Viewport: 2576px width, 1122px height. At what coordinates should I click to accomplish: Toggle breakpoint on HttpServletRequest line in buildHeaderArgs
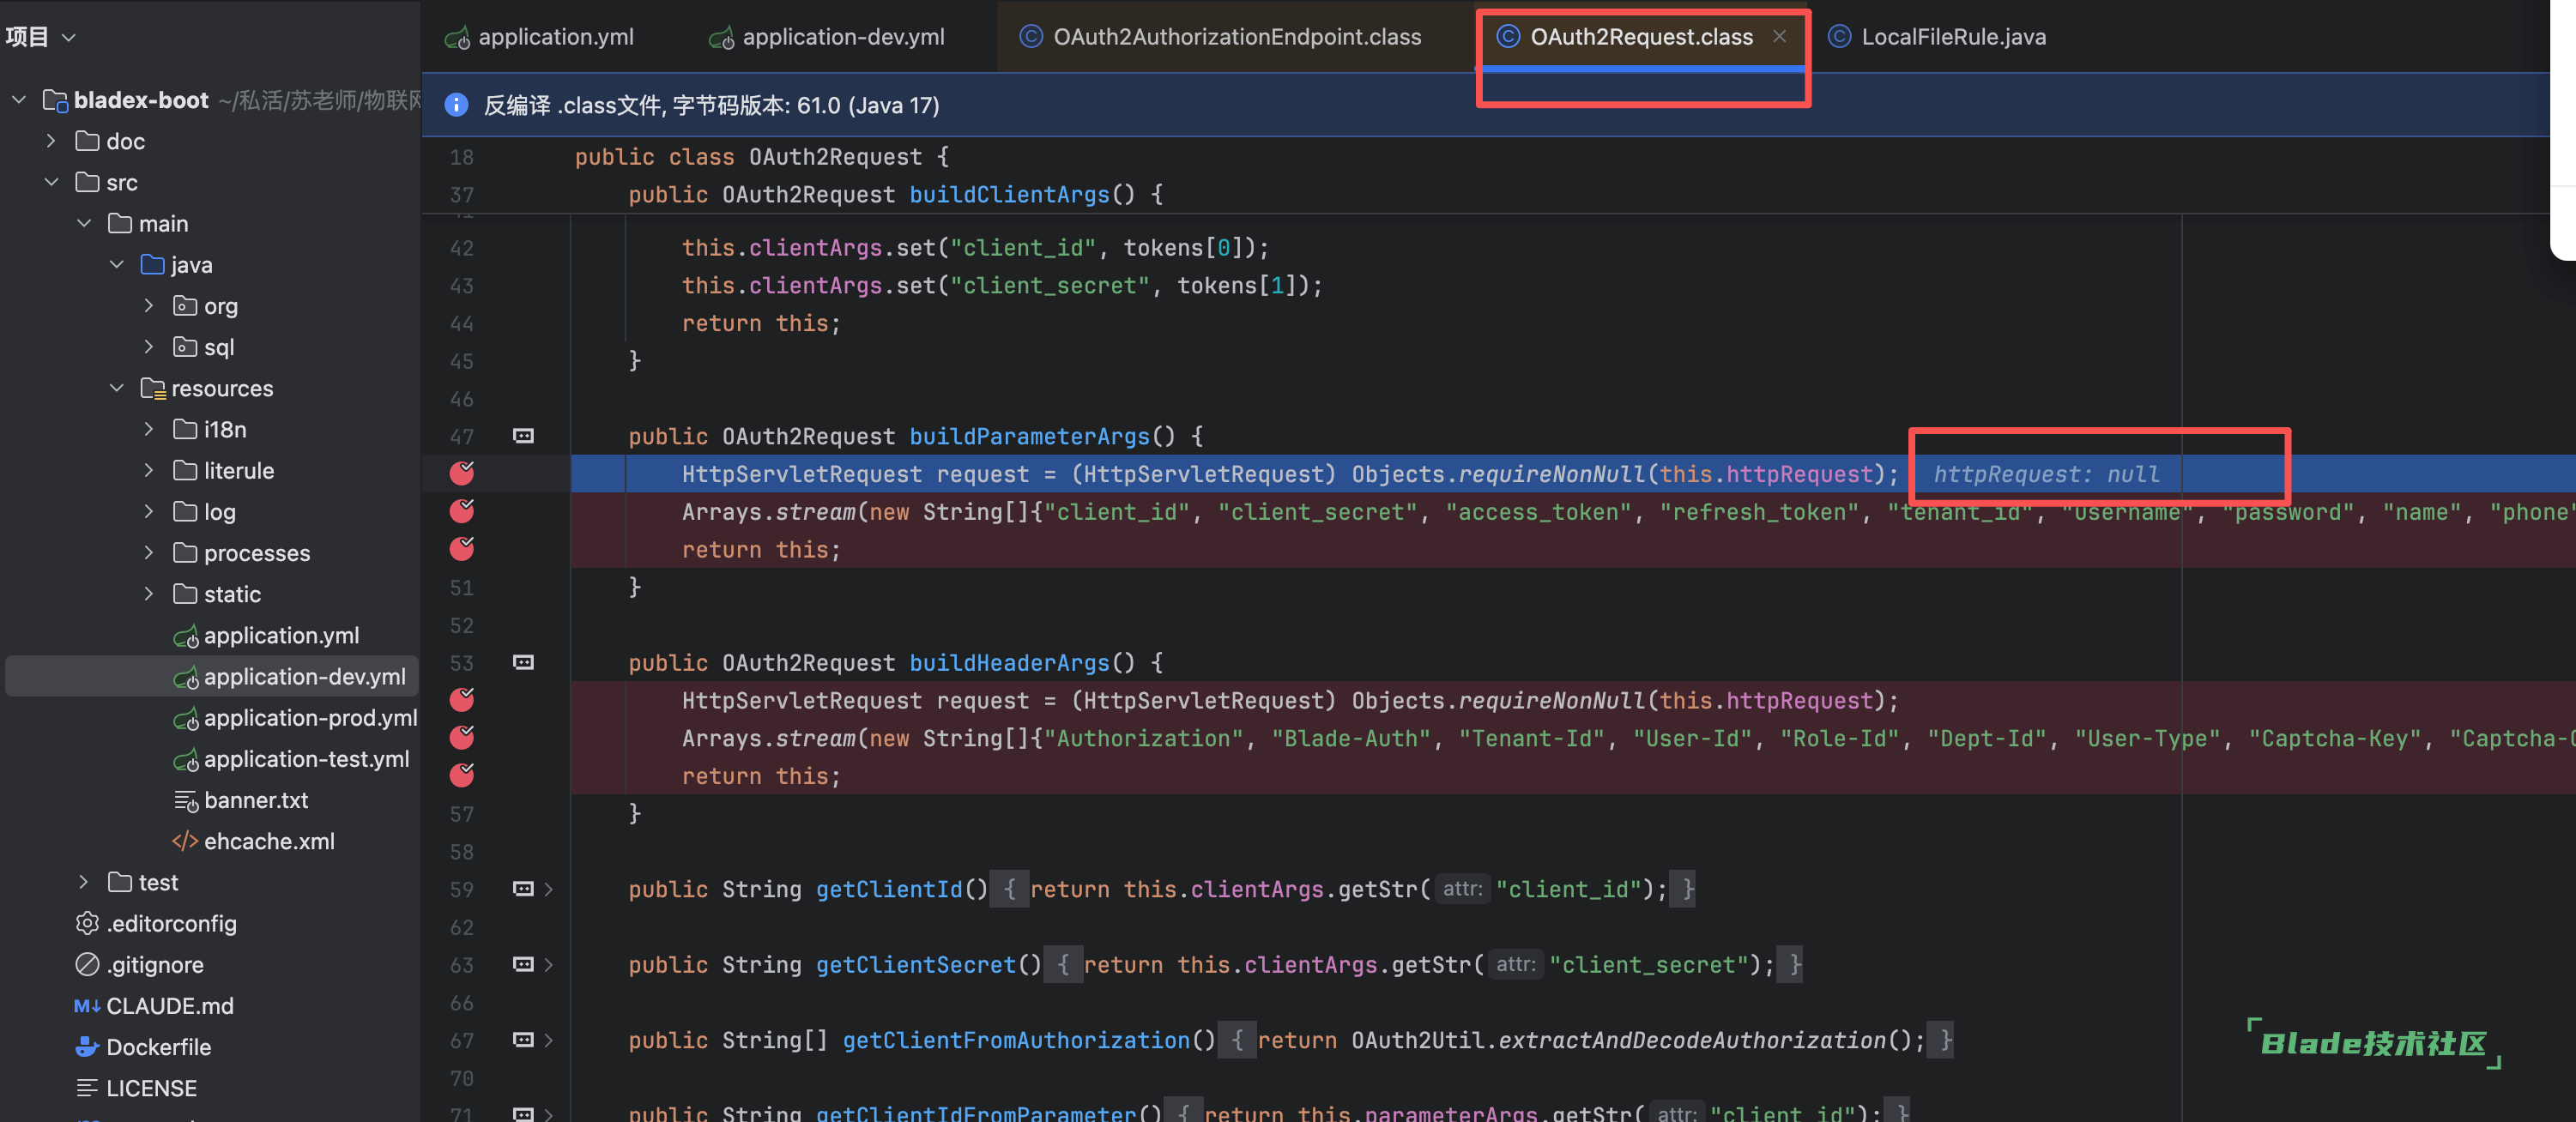(x=462, y=699)
